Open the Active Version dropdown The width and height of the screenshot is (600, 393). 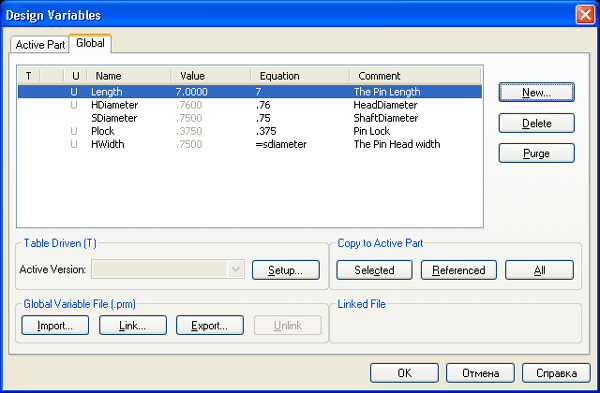coord(236,269)
